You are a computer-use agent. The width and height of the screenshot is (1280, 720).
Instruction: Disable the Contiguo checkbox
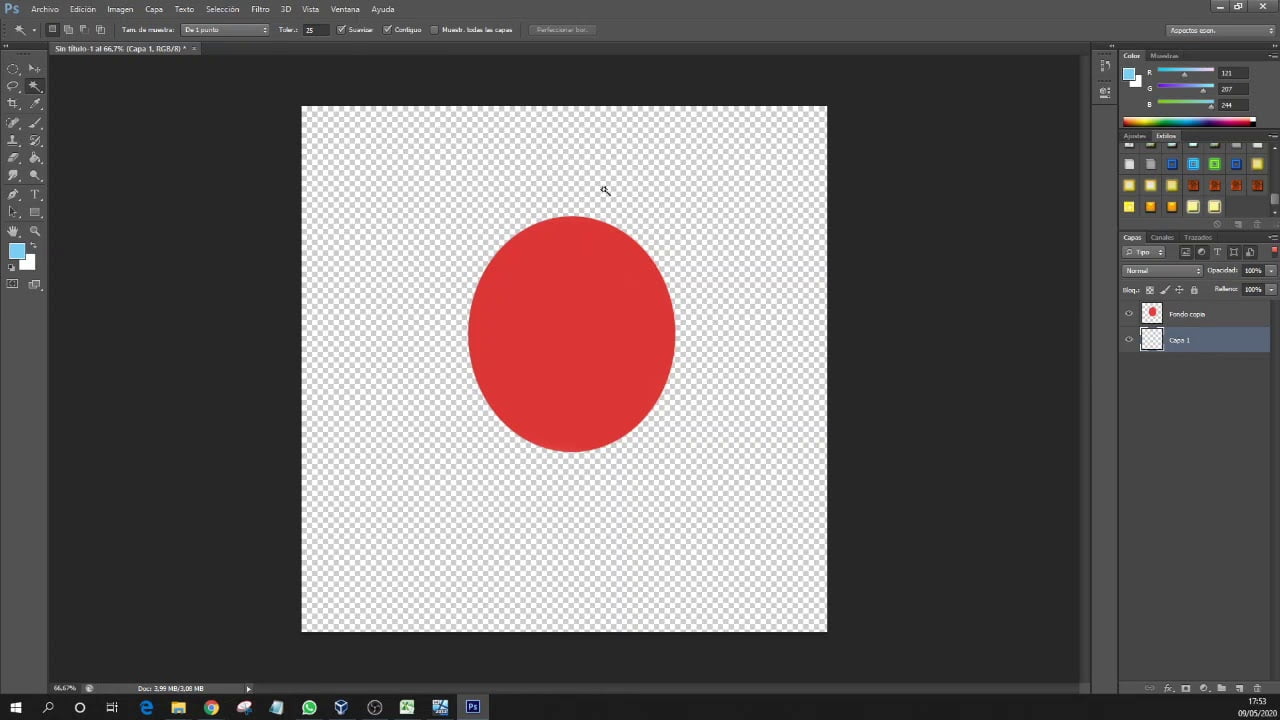tap(387, 30)
